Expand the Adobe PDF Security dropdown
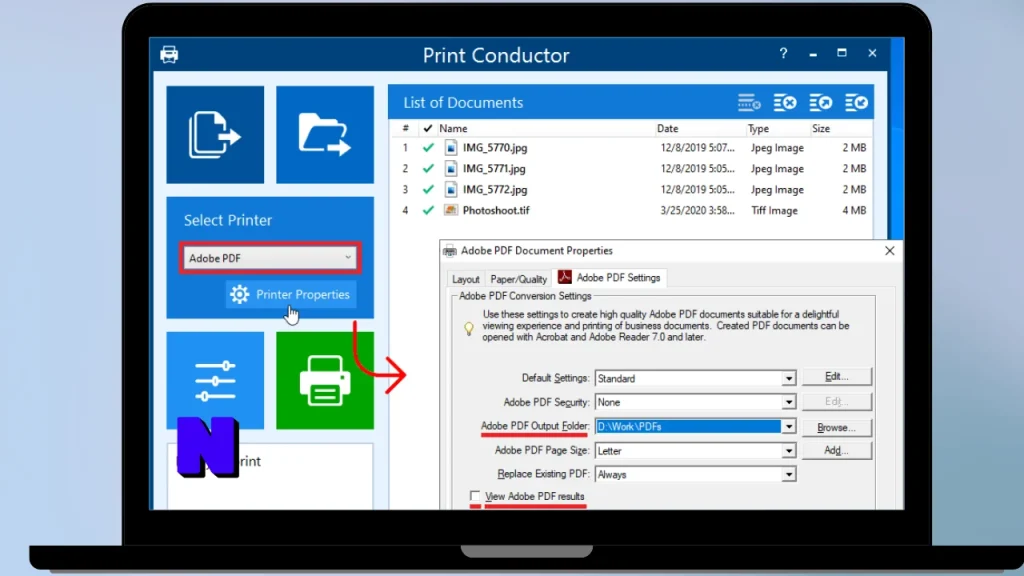1024x576 pixels. click(789, 402)
